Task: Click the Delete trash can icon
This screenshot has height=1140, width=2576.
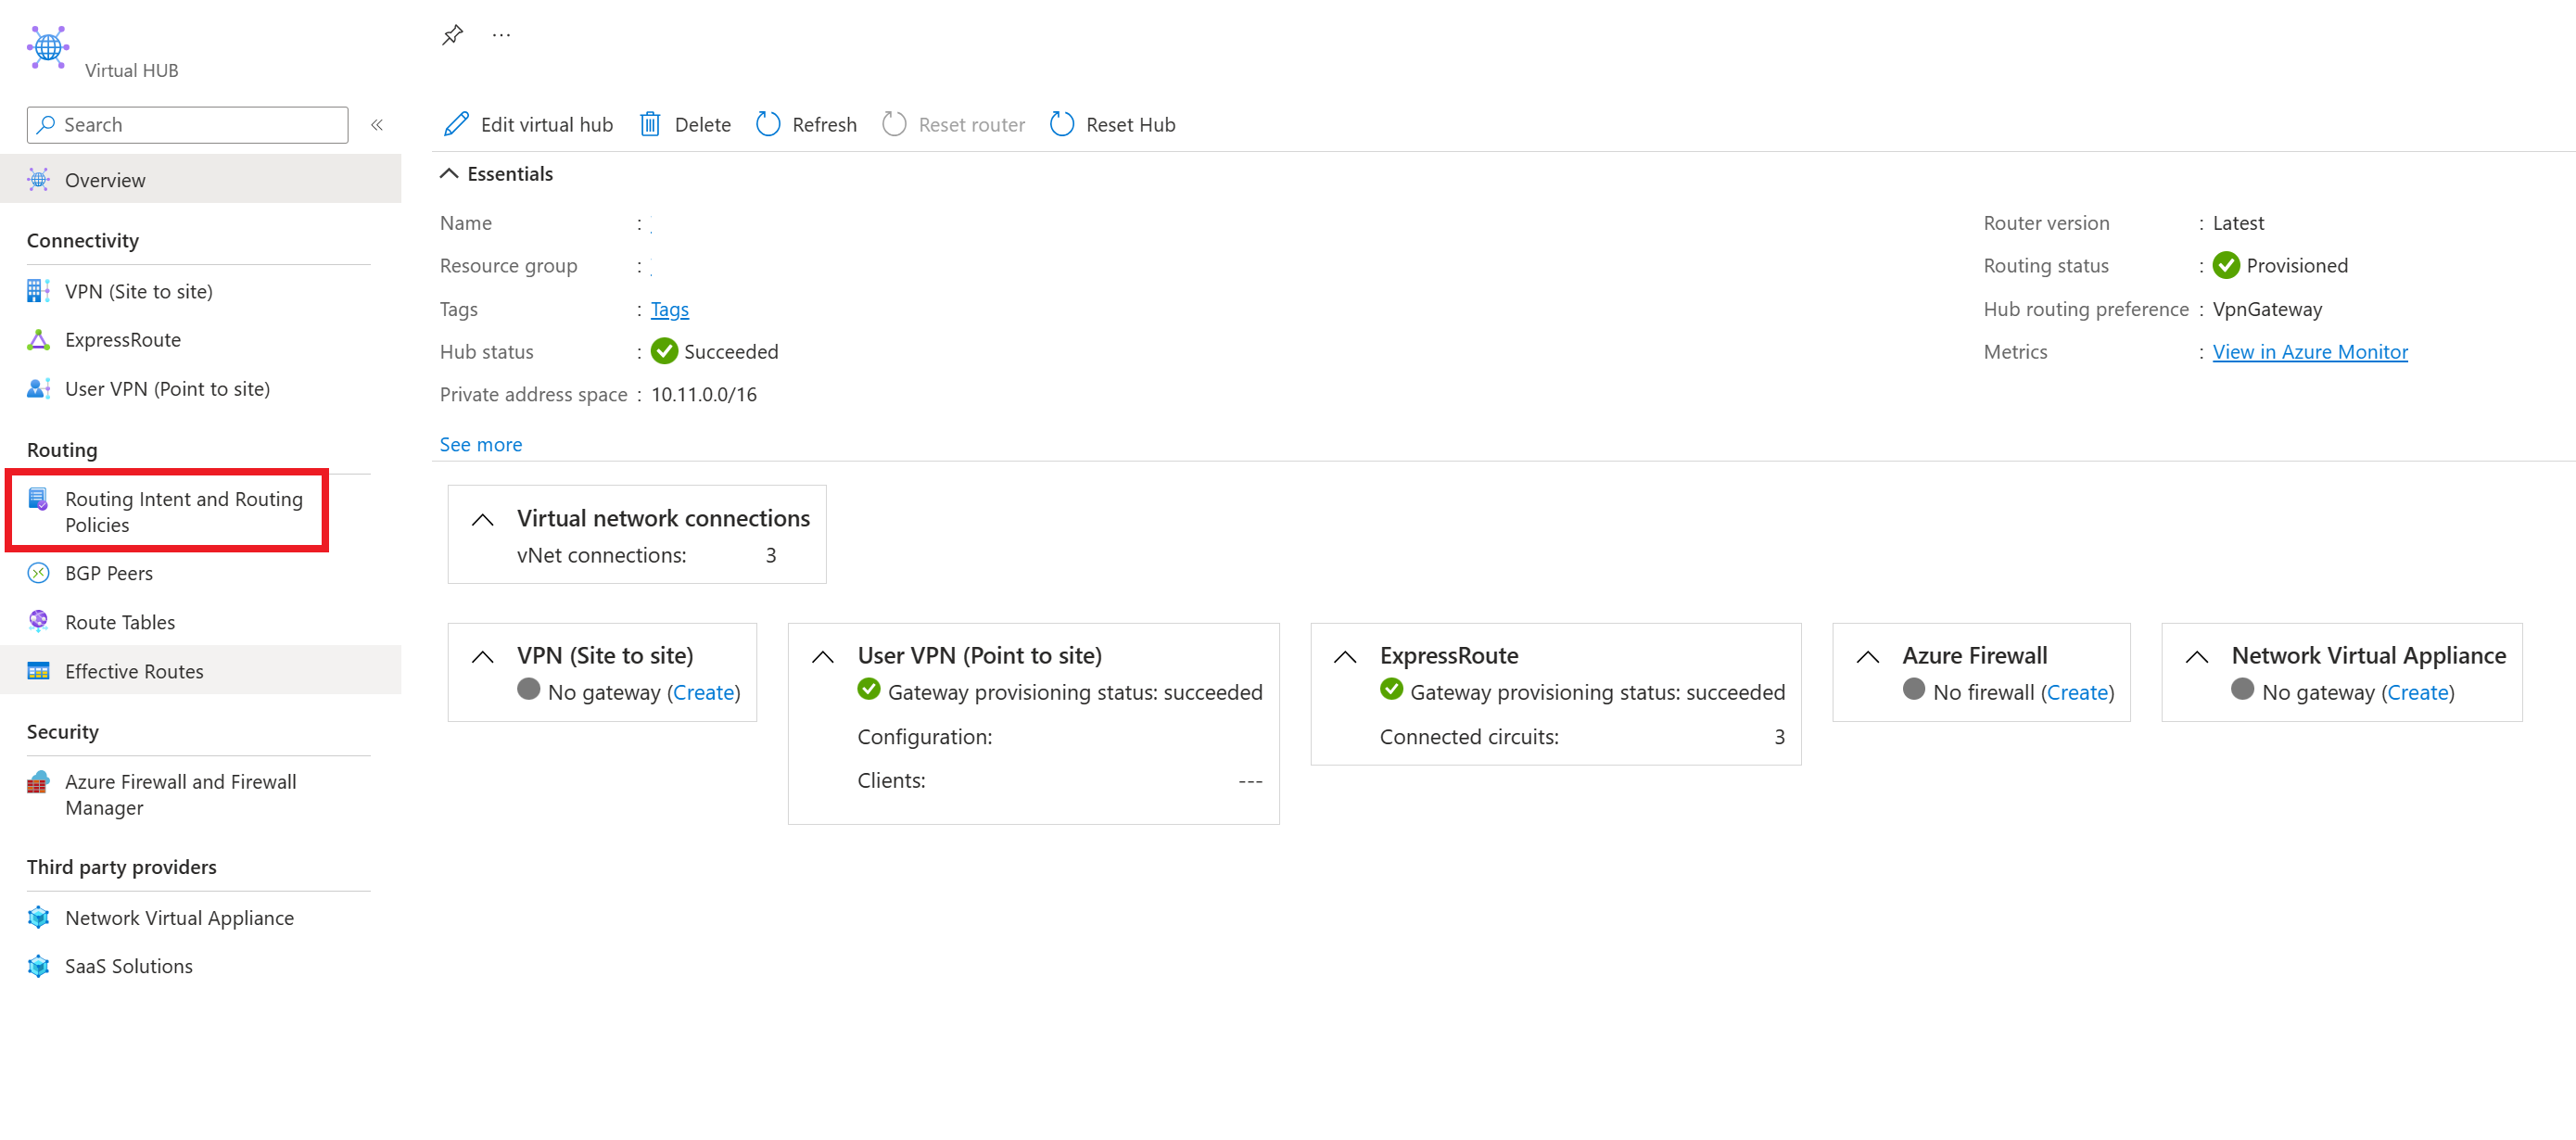Action: pyautogui.click(x=650, y=124)
